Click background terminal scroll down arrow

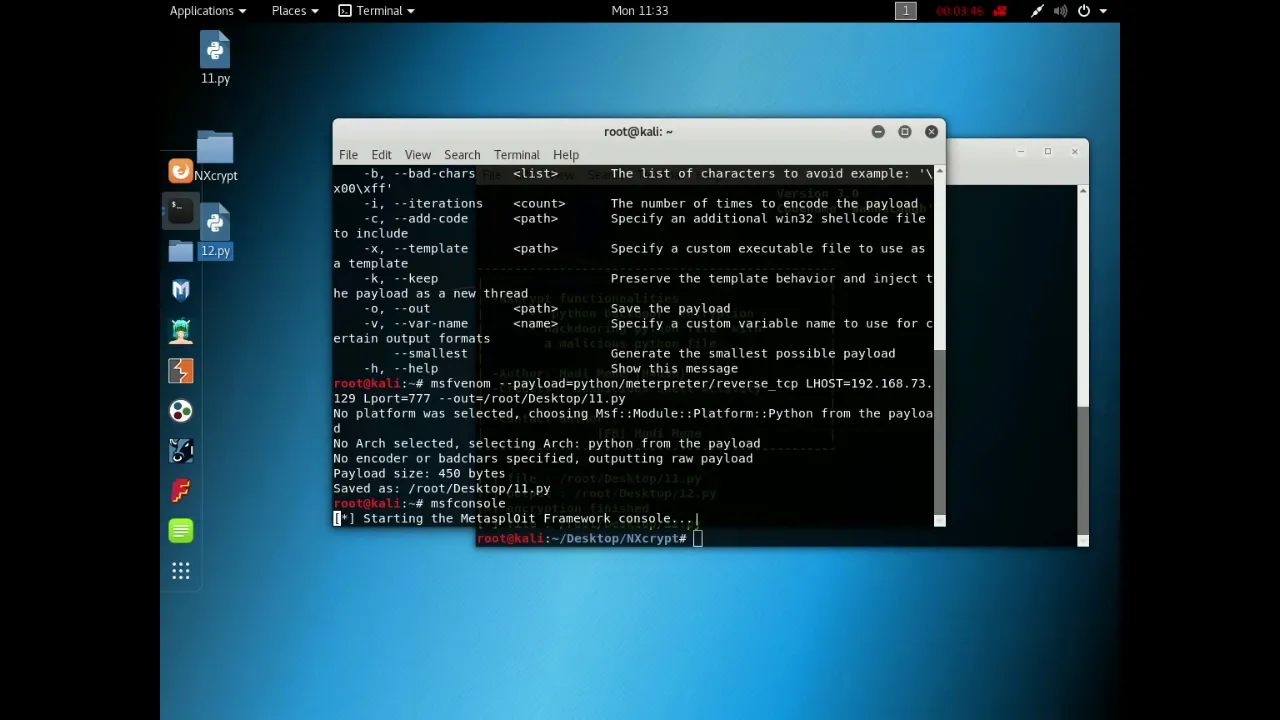click(1083, 540)
